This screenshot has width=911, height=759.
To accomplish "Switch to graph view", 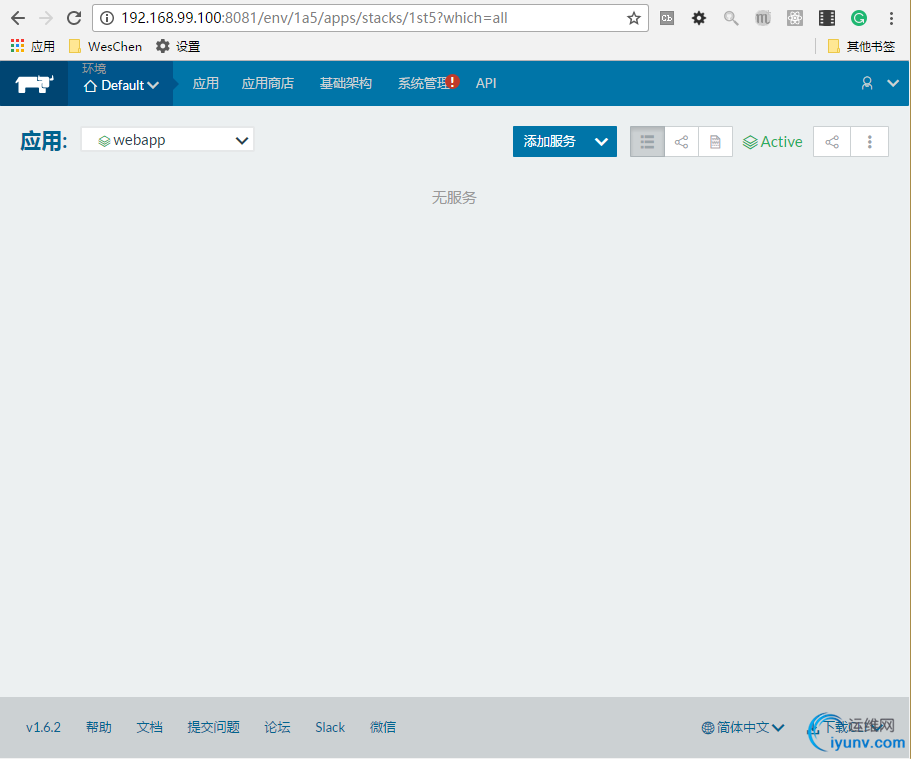I will [682, 141].
